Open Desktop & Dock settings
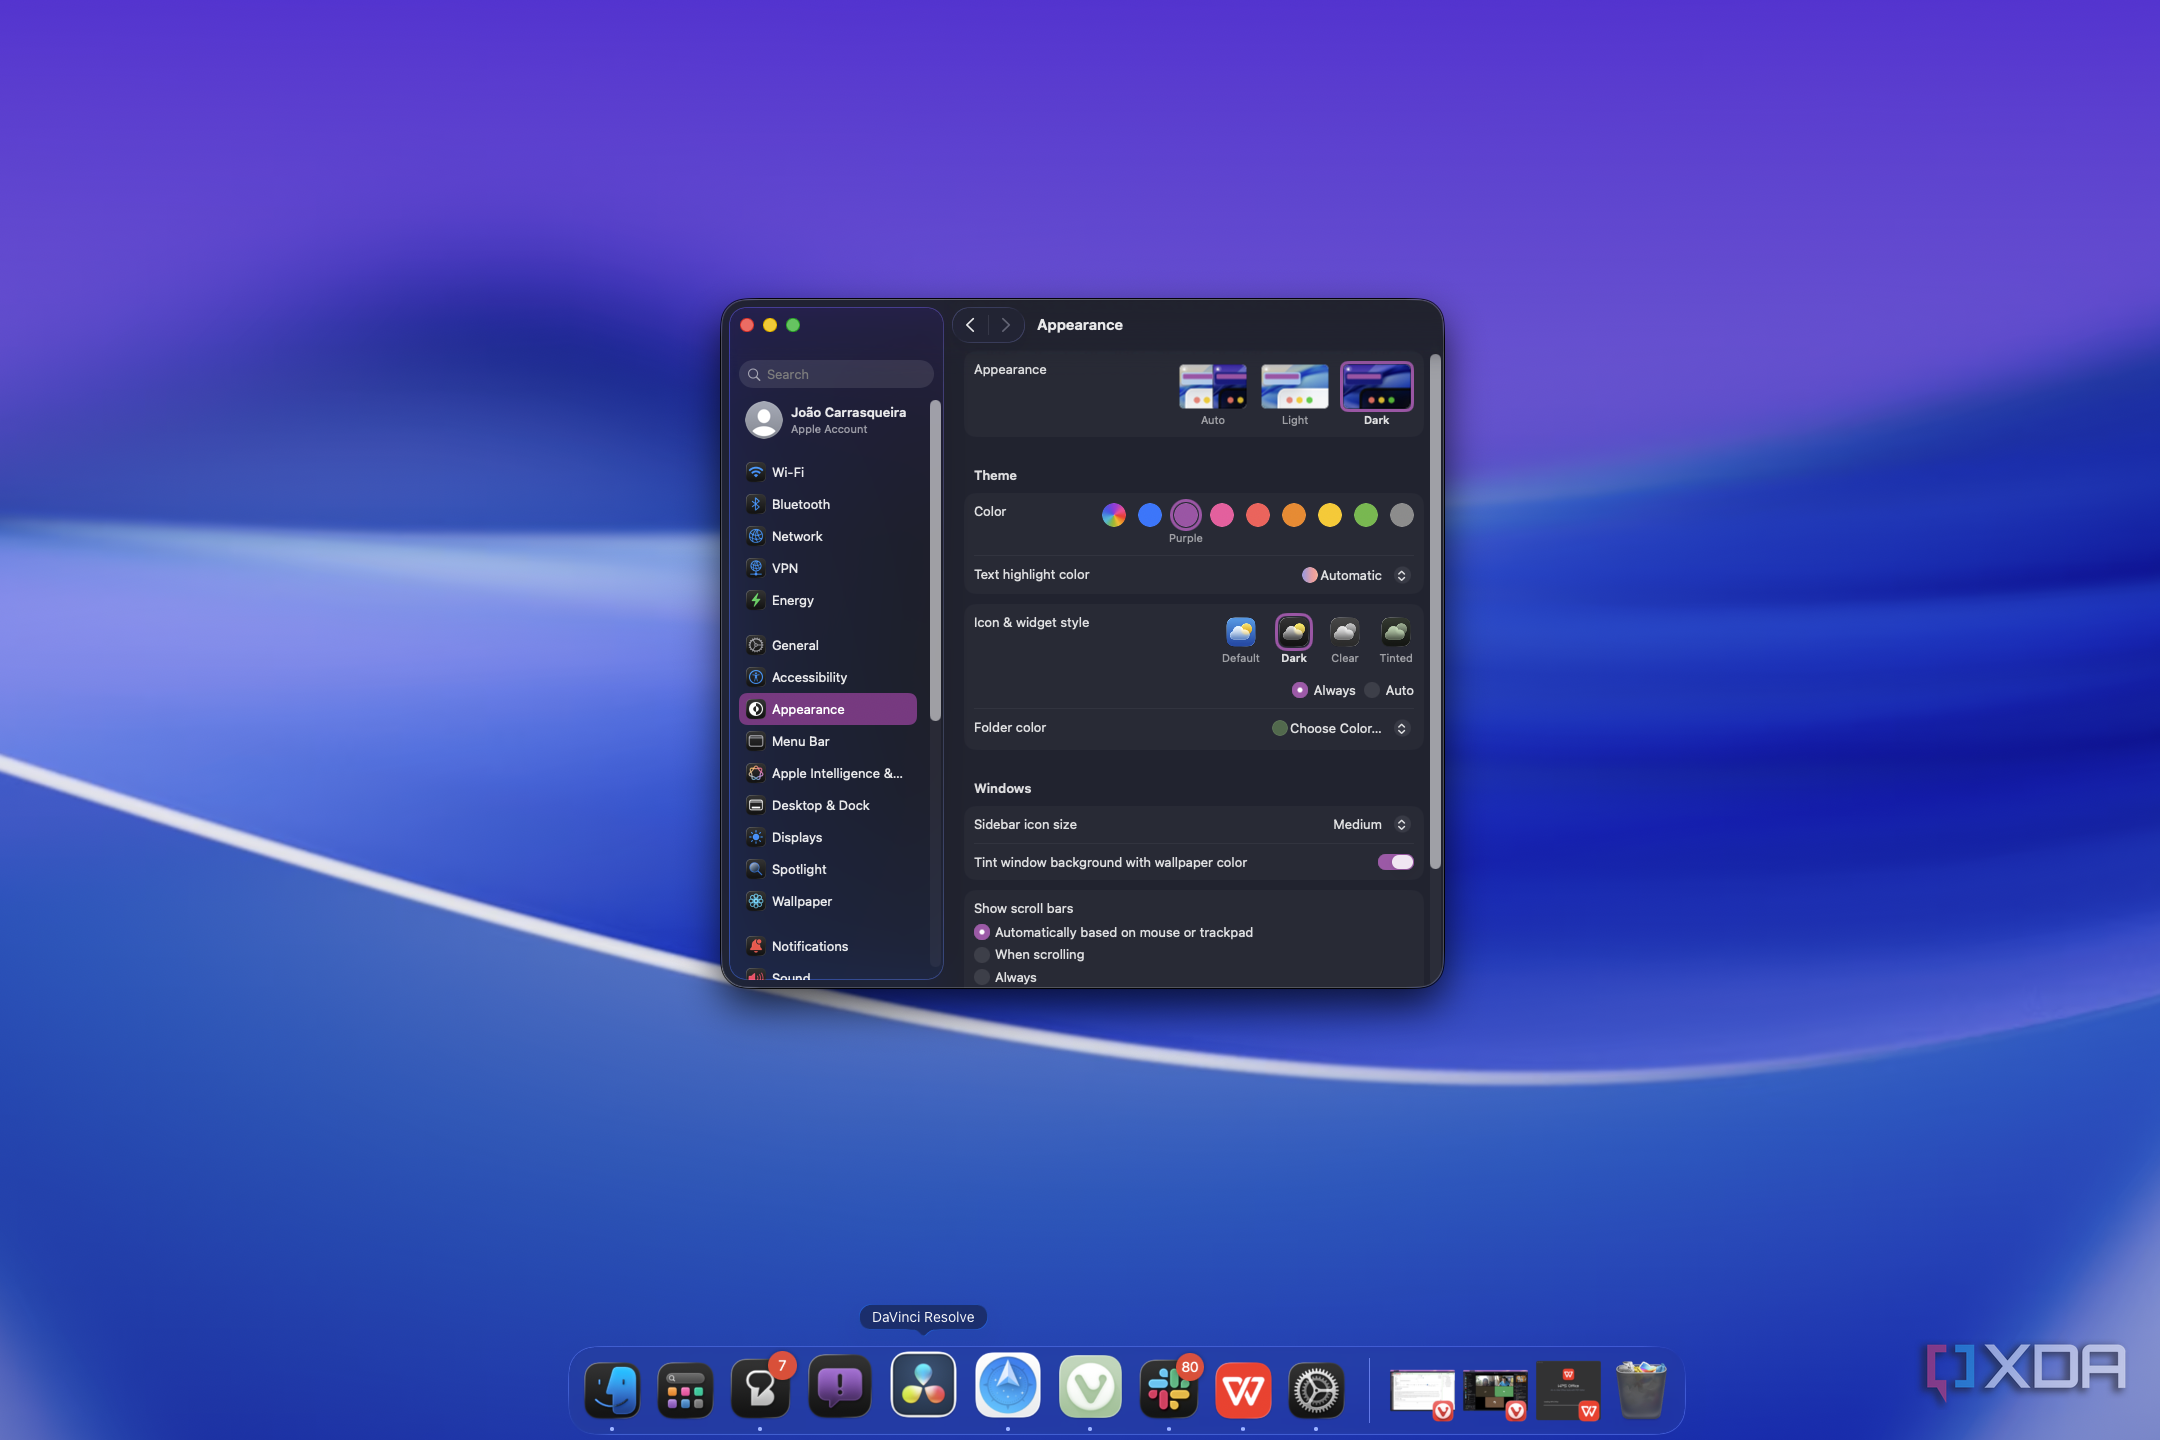2160x1440 pixels. 827,805
